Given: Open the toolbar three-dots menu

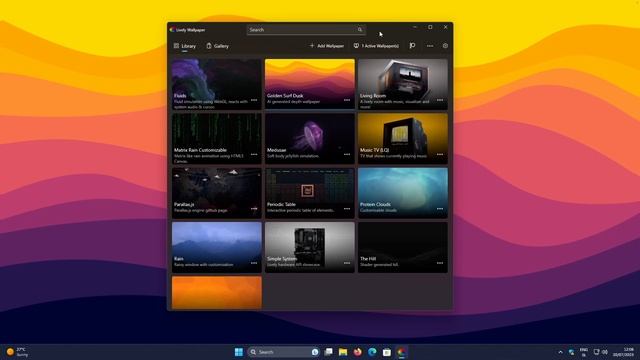Looking at the screenshot, I should pos(430,46).
